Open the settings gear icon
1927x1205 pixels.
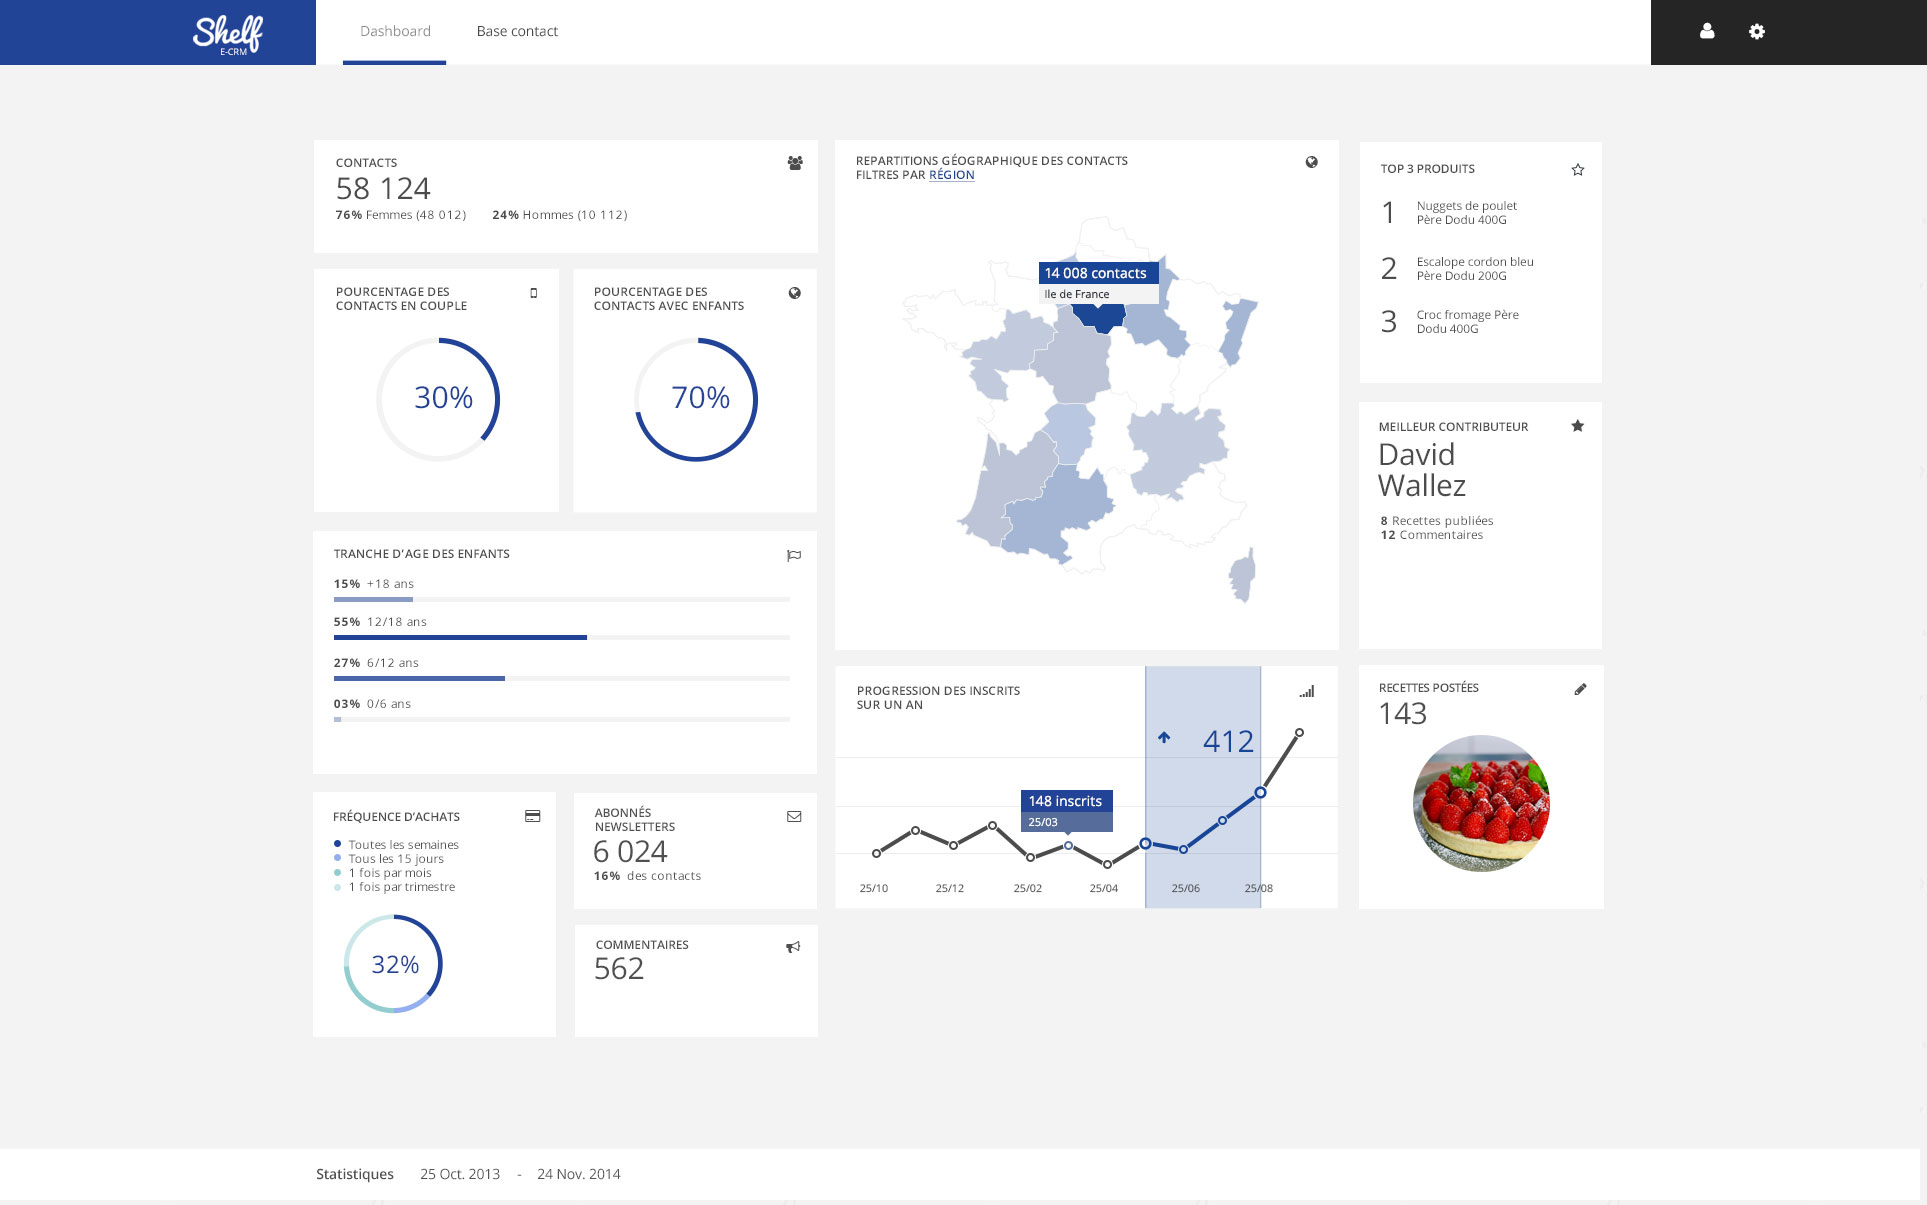coord(1758,31)
